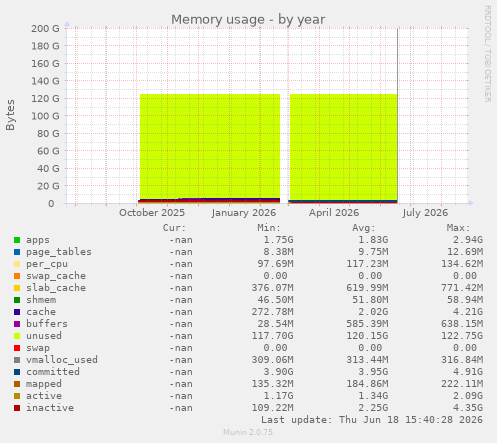Click the purple buffers legend swatch

[x=17, y=324]
